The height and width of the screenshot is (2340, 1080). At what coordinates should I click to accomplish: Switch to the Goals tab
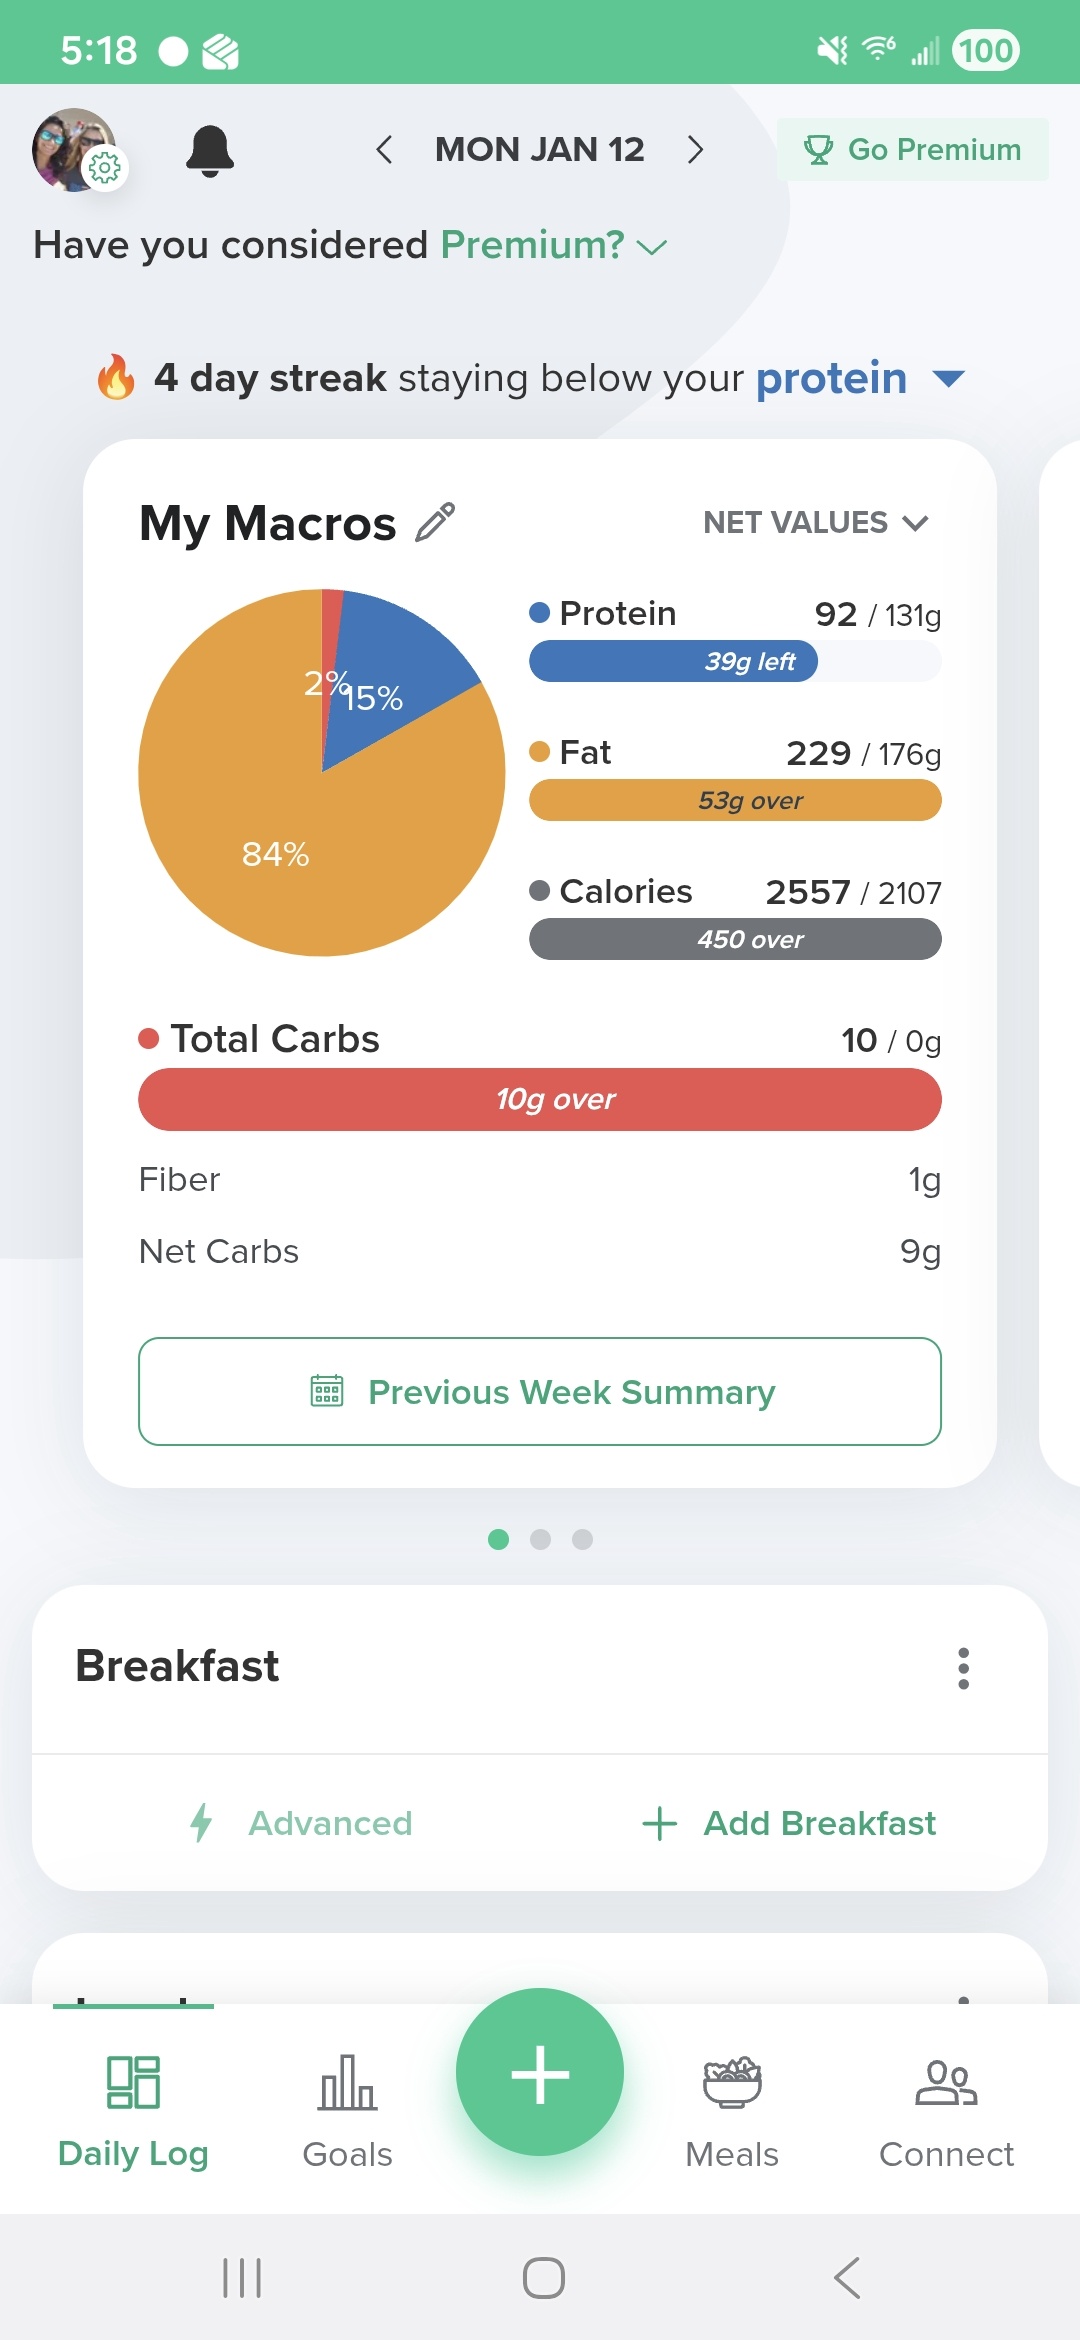coord(347,2110)
